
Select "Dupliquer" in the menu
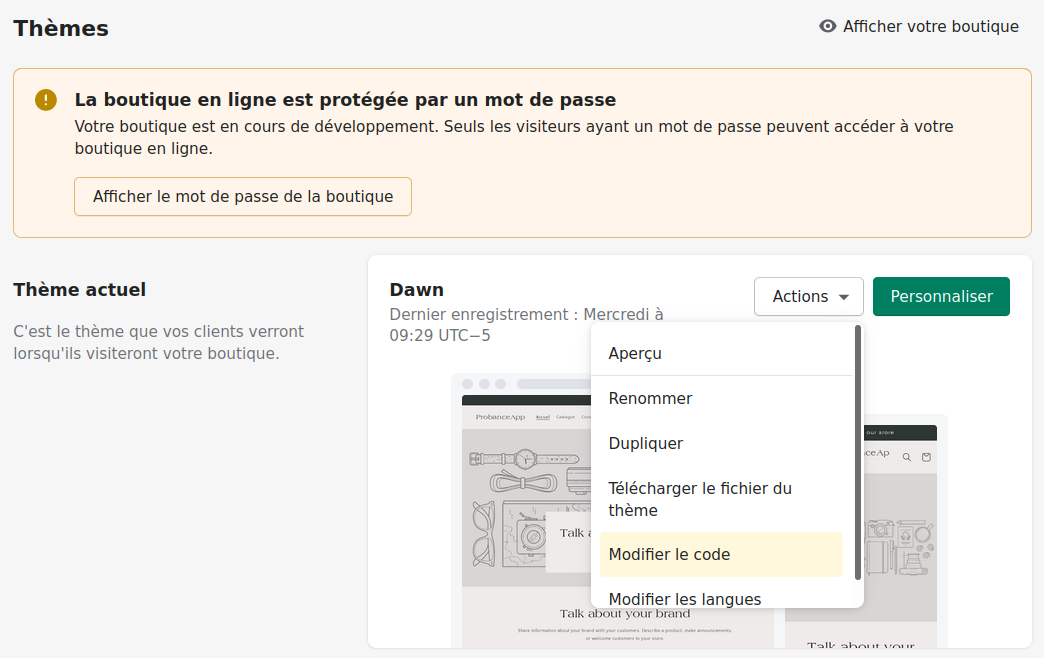pos(646,443)
